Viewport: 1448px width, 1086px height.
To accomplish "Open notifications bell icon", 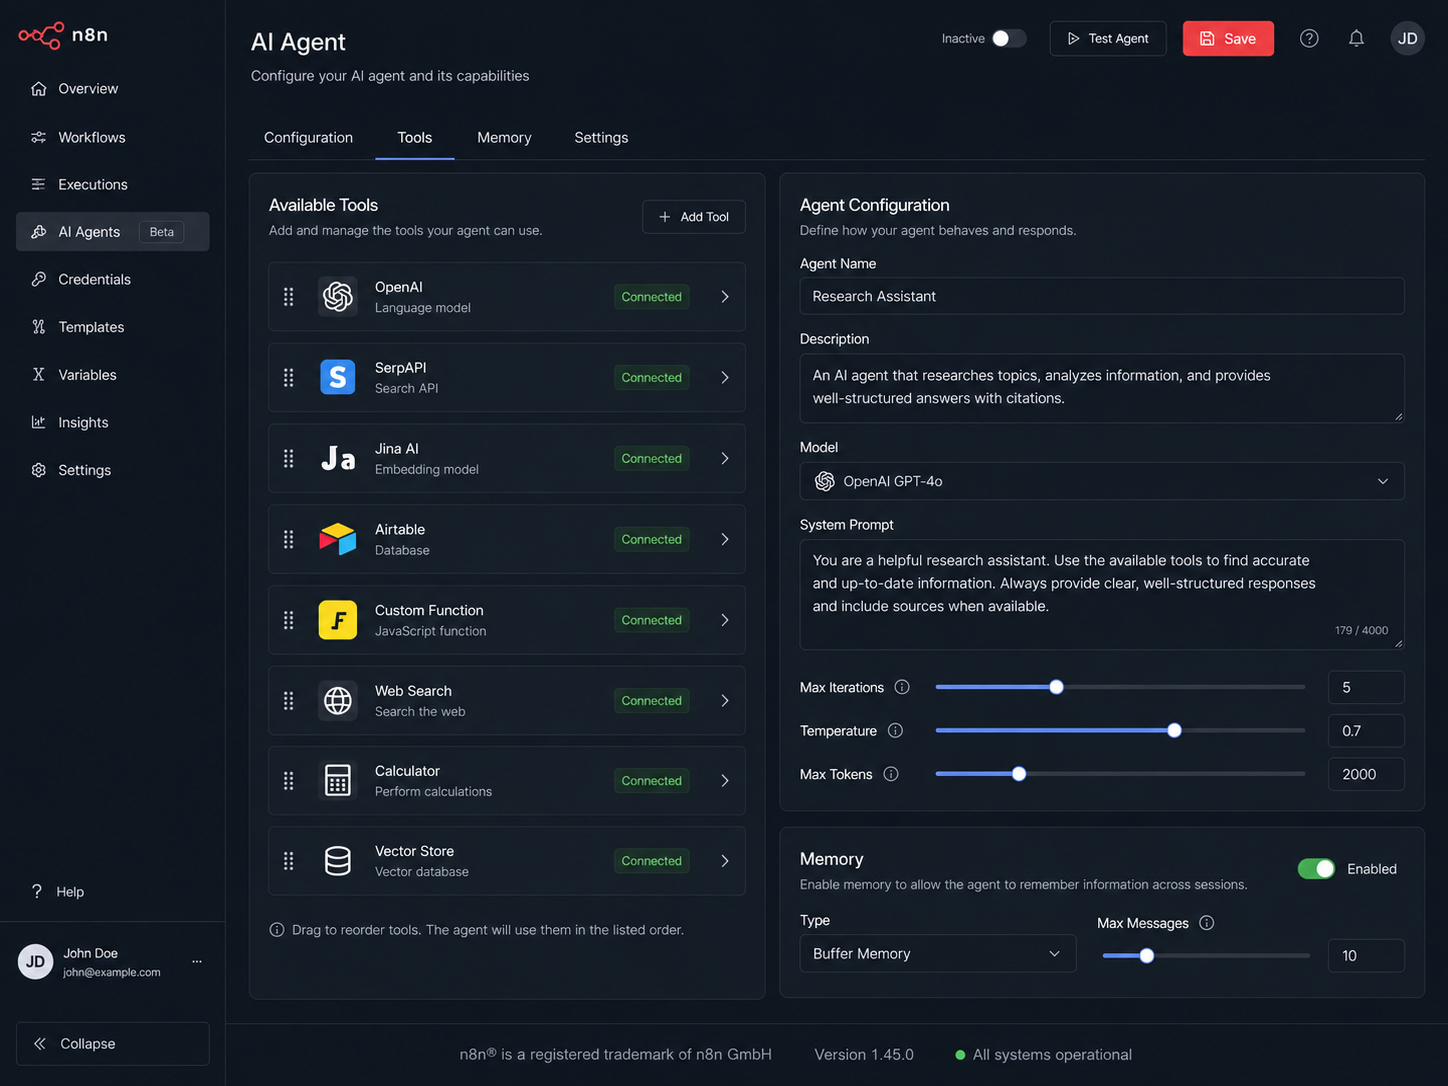I will tap(1356, 38).
